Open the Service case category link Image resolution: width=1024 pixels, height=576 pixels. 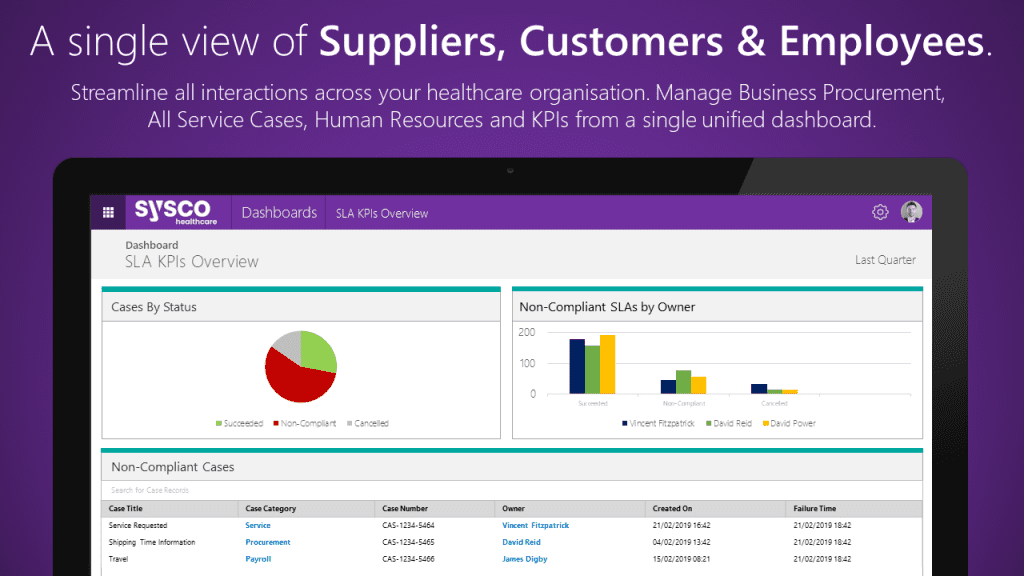[257, 525]
